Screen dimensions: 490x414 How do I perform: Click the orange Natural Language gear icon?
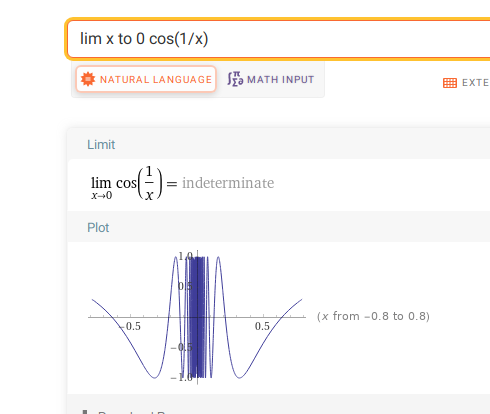[x=88, y=79]
